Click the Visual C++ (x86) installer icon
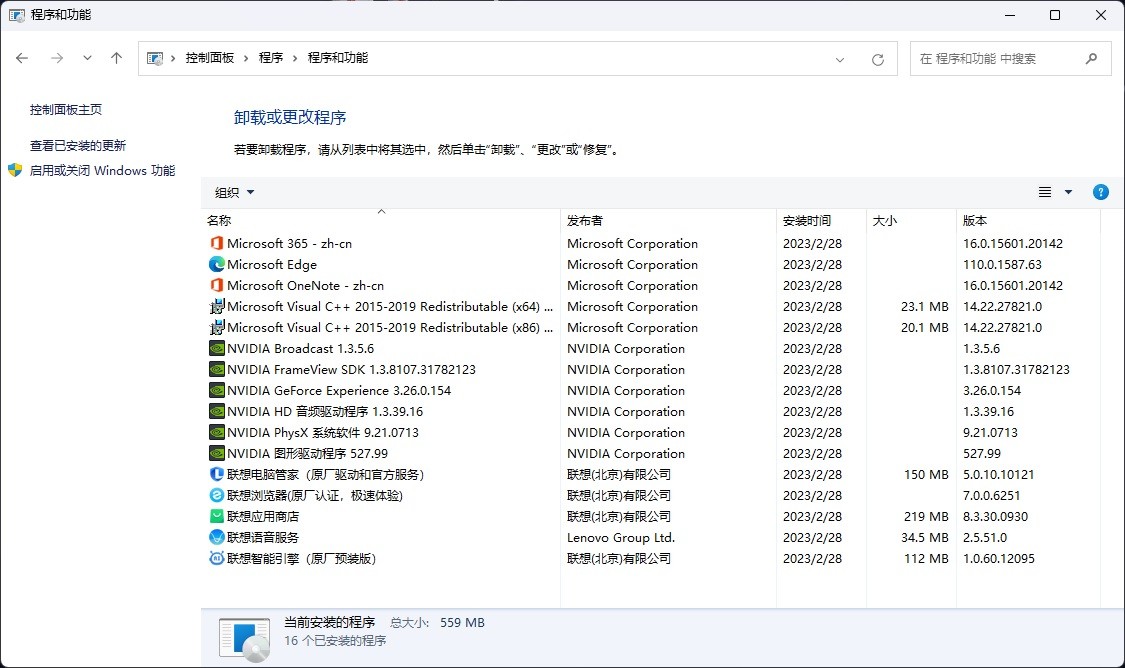The image size is (1125, 668). (x=216, y=327)
